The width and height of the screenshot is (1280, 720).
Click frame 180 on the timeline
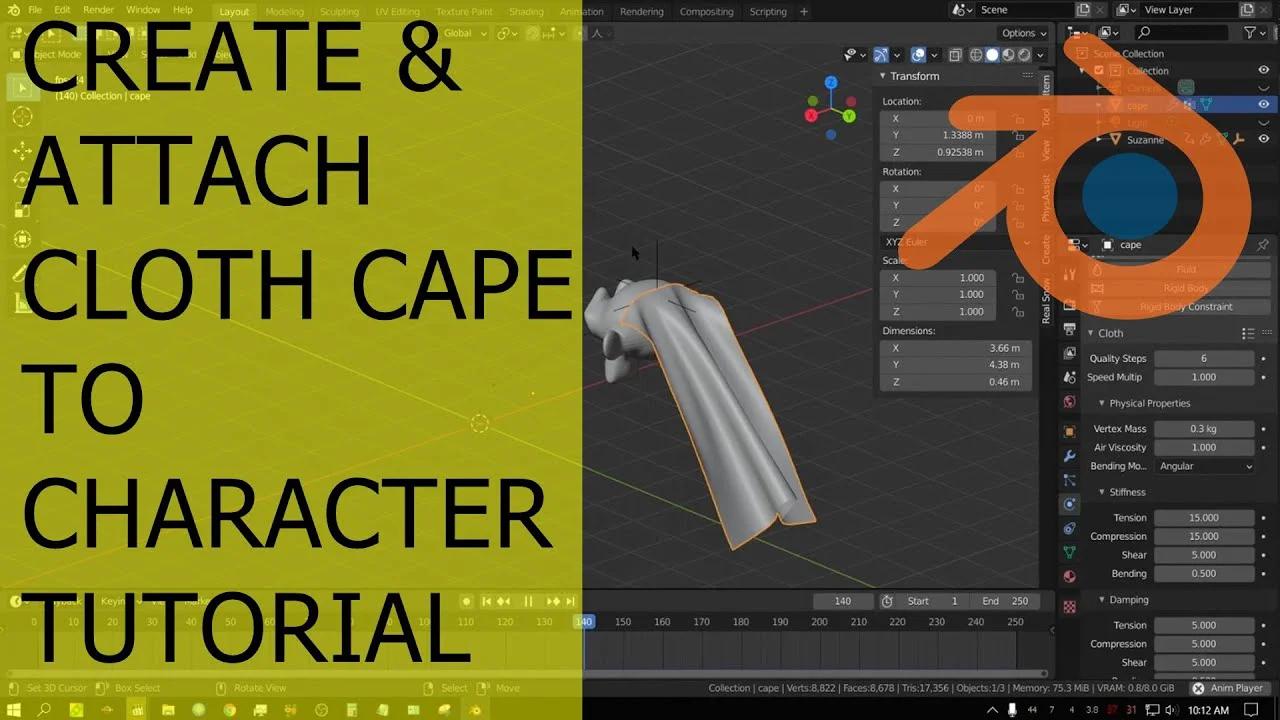click(740, 621)
